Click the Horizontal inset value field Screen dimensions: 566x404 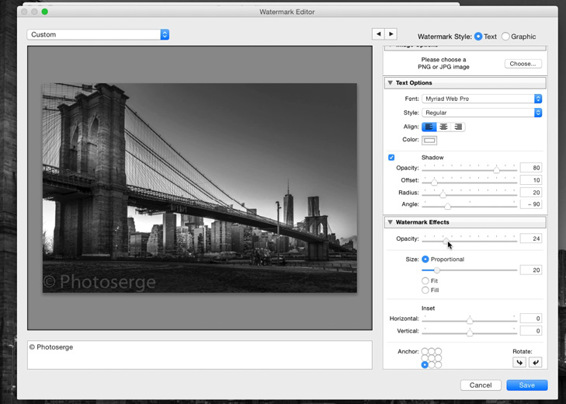coord(531,318)
